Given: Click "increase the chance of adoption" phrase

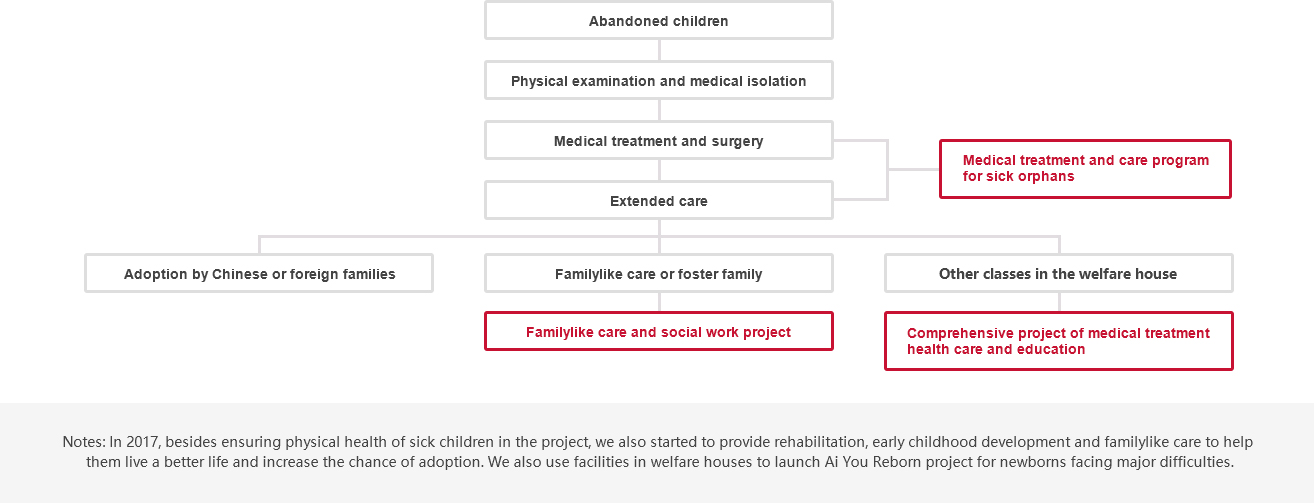Looking at the screenshot, I should tap(508, 462).
